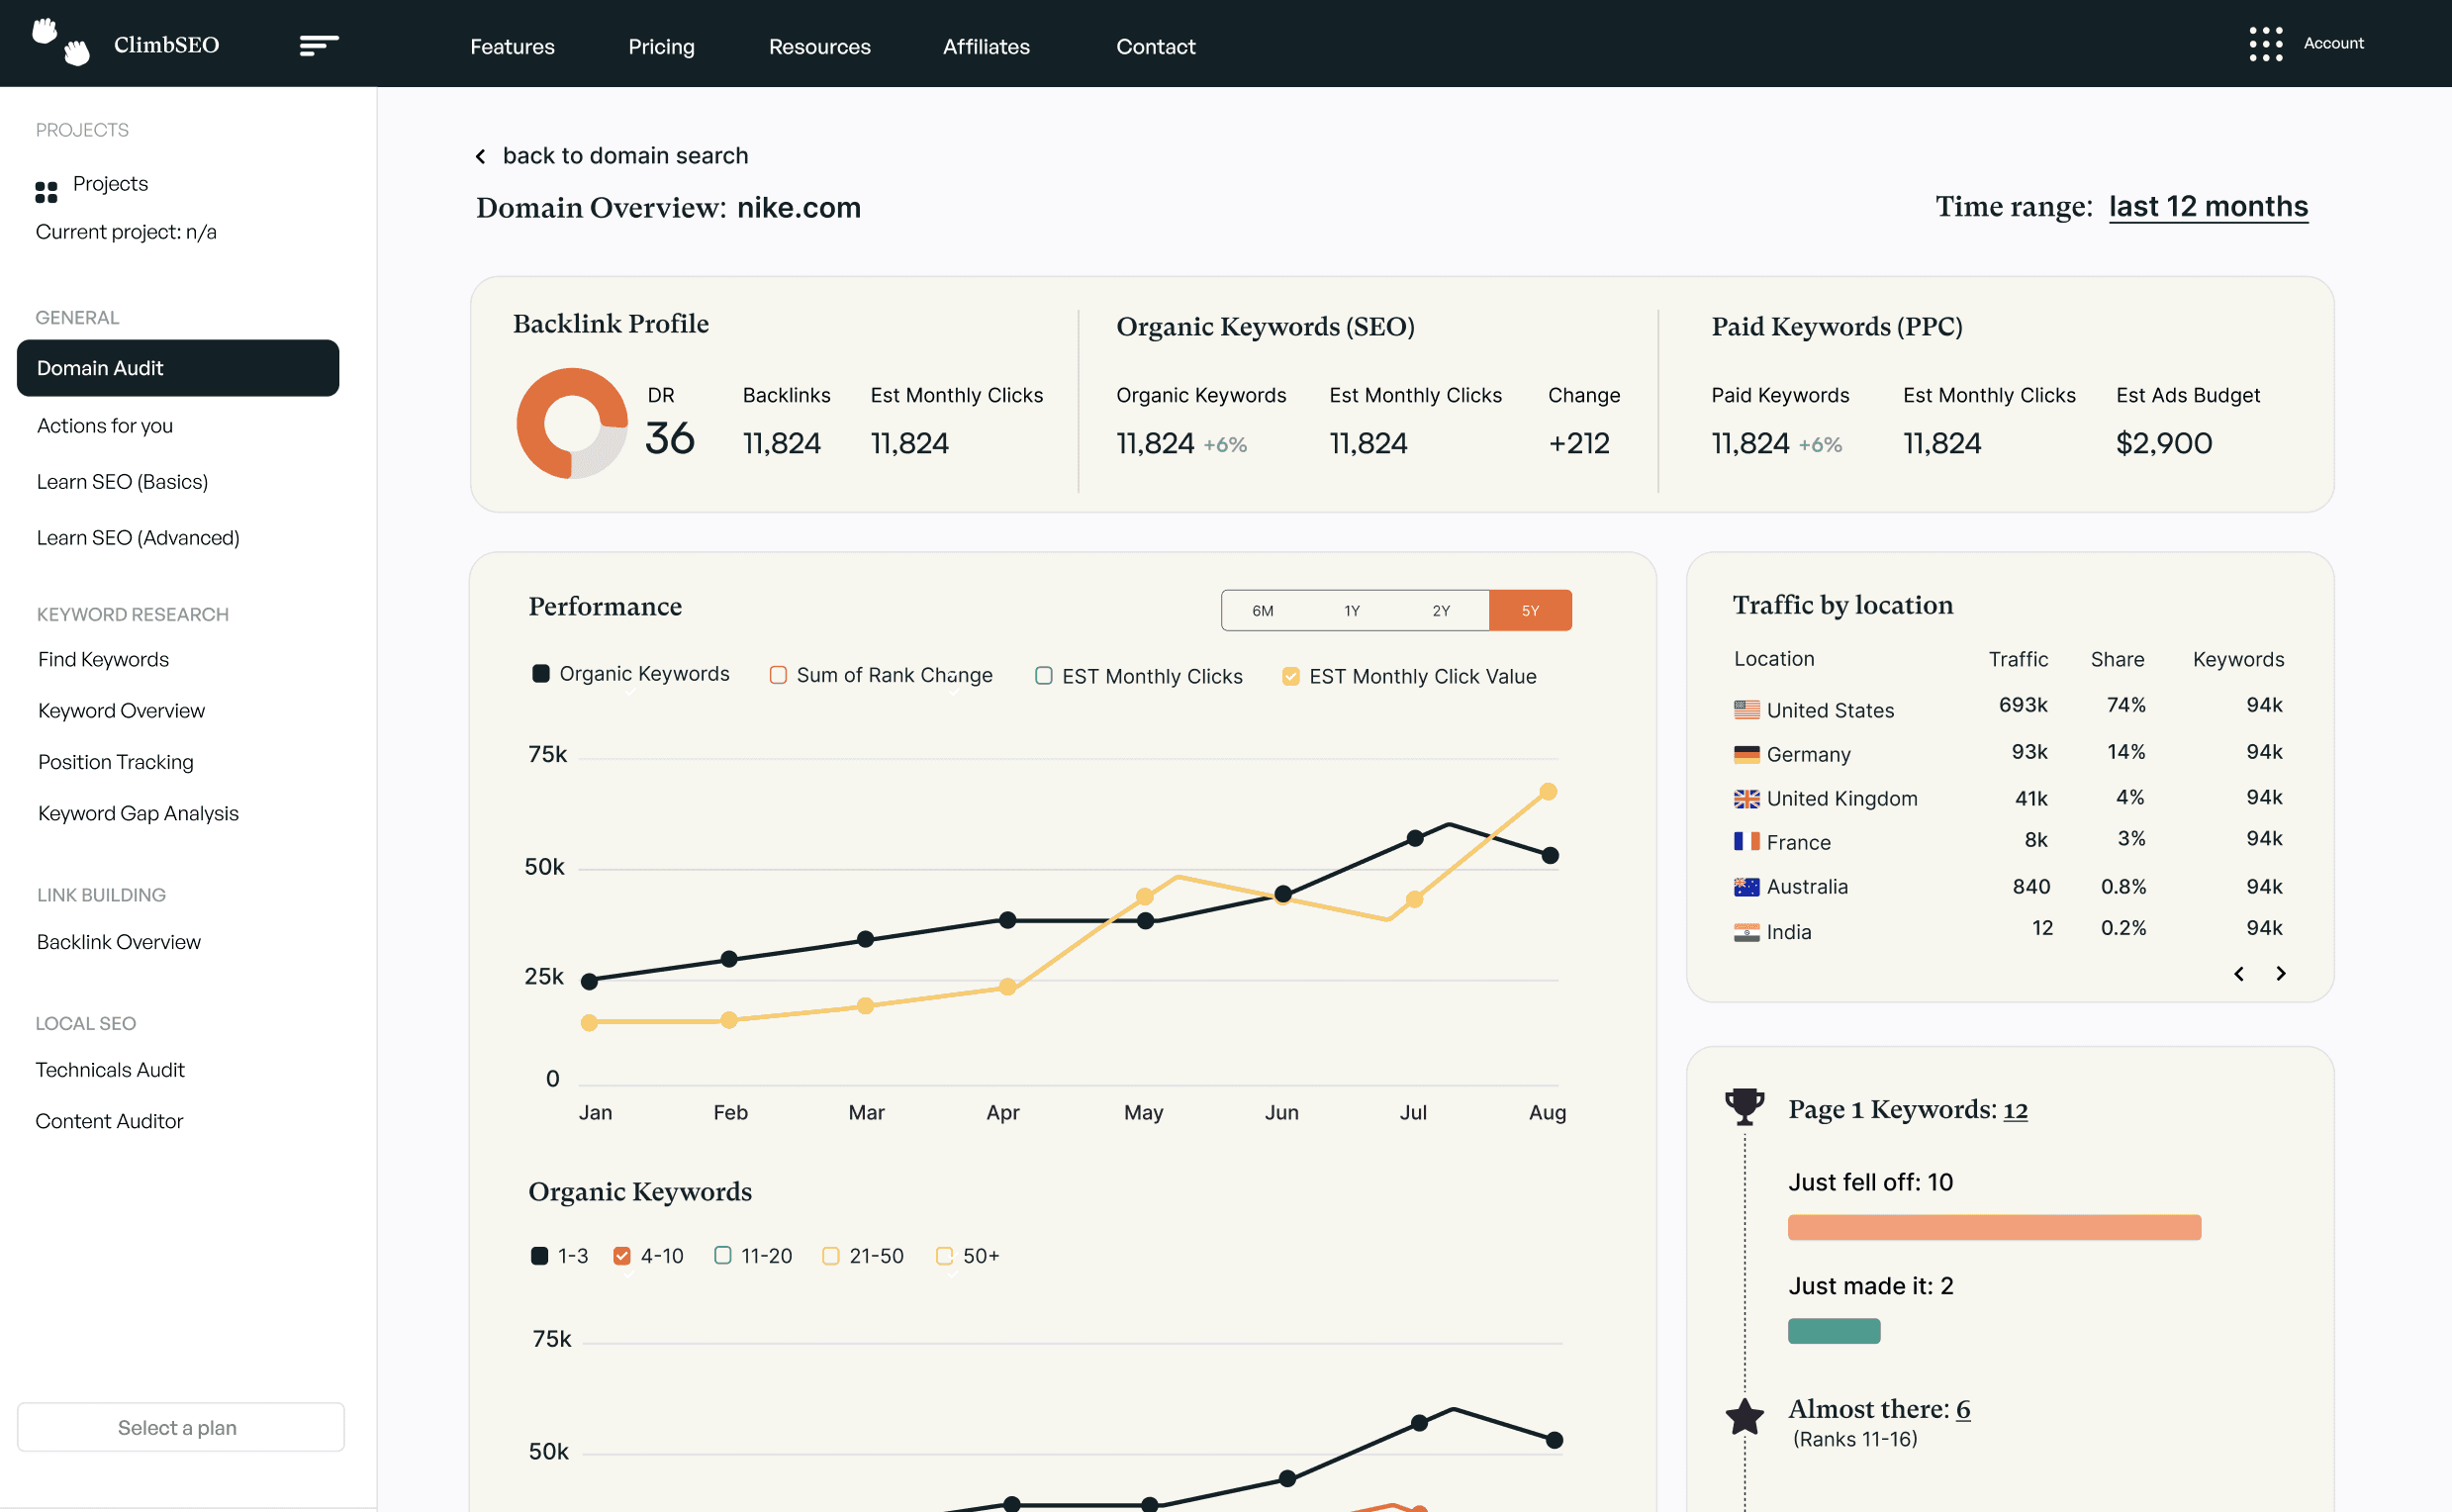Enable the 50+ rank range checkbox
The image size is (2452, 1512).
click(x=943, y=1255)
